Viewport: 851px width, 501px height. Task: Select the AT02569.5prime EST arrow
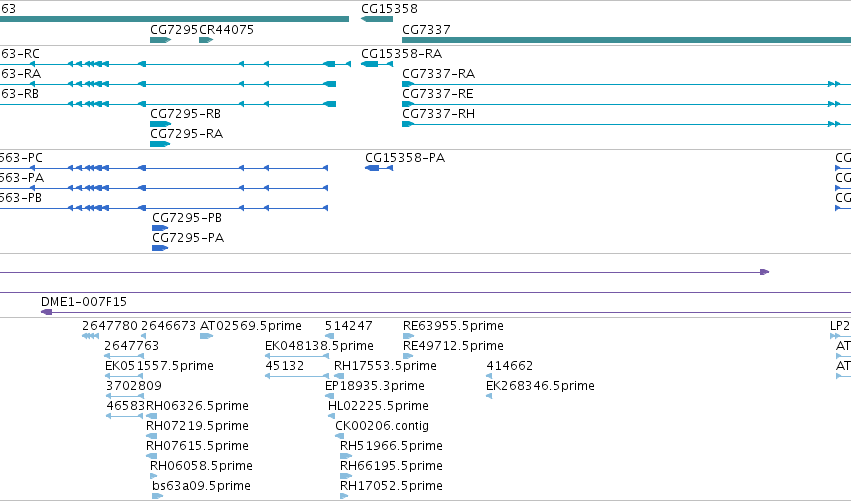(x=206, y=337)
